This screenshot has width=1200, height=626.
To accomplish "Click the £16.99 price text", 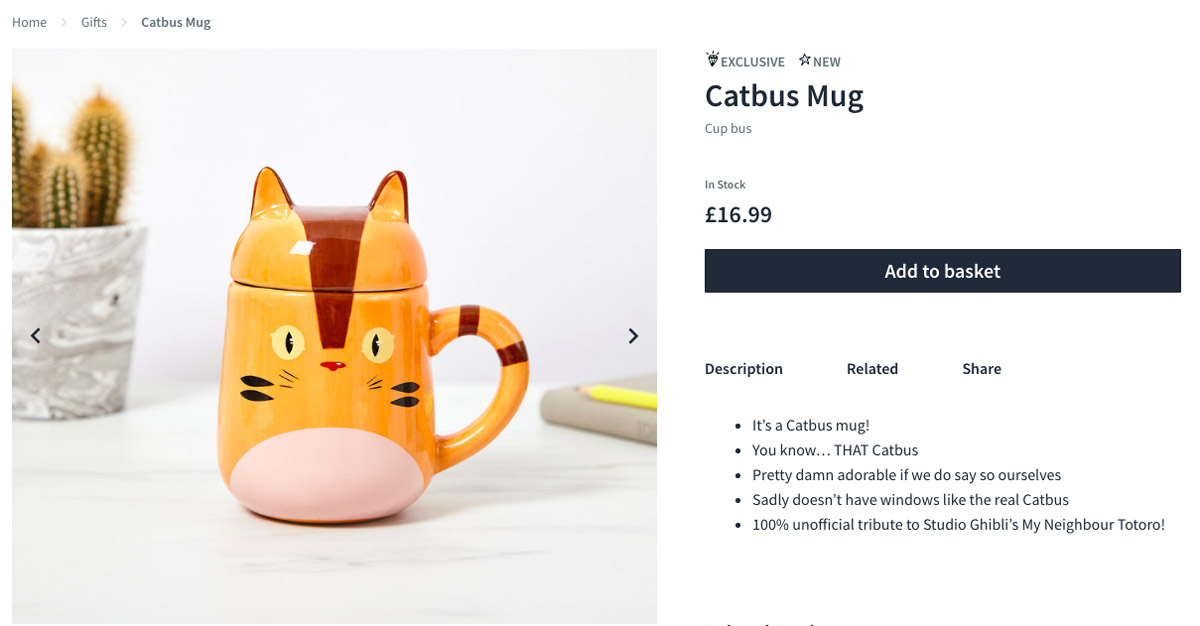I will pyautogui.click(x=739, y=214).
